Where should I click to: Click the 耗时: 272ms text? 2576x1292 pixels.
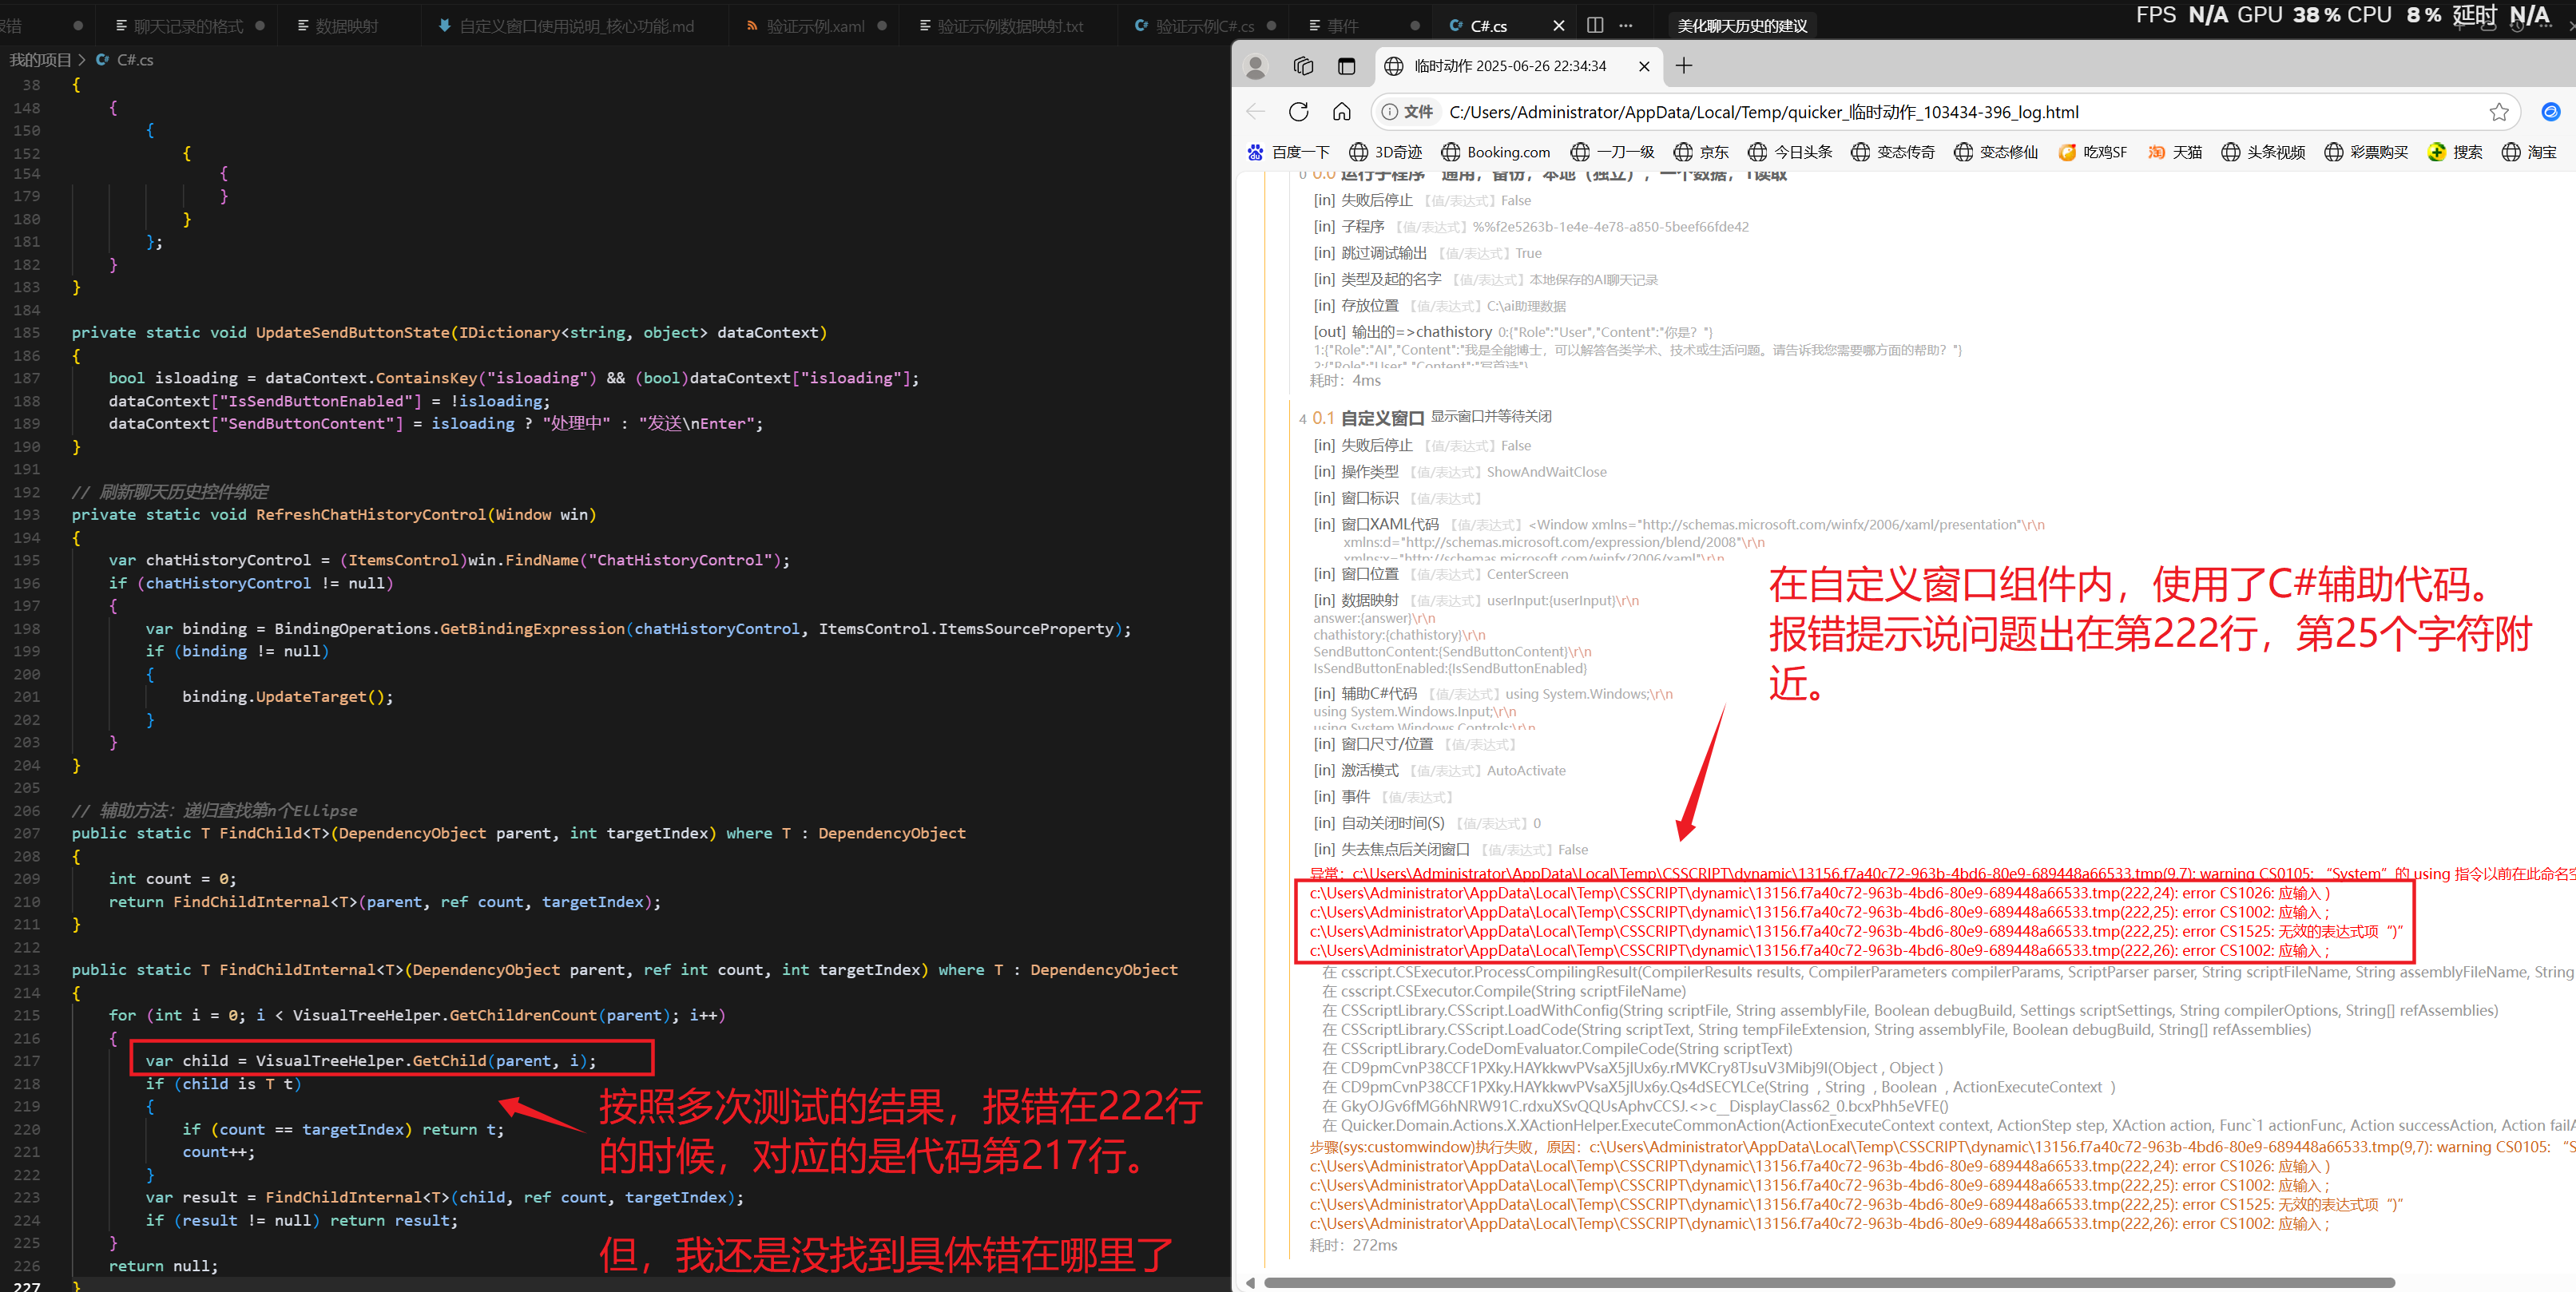1353,1245
